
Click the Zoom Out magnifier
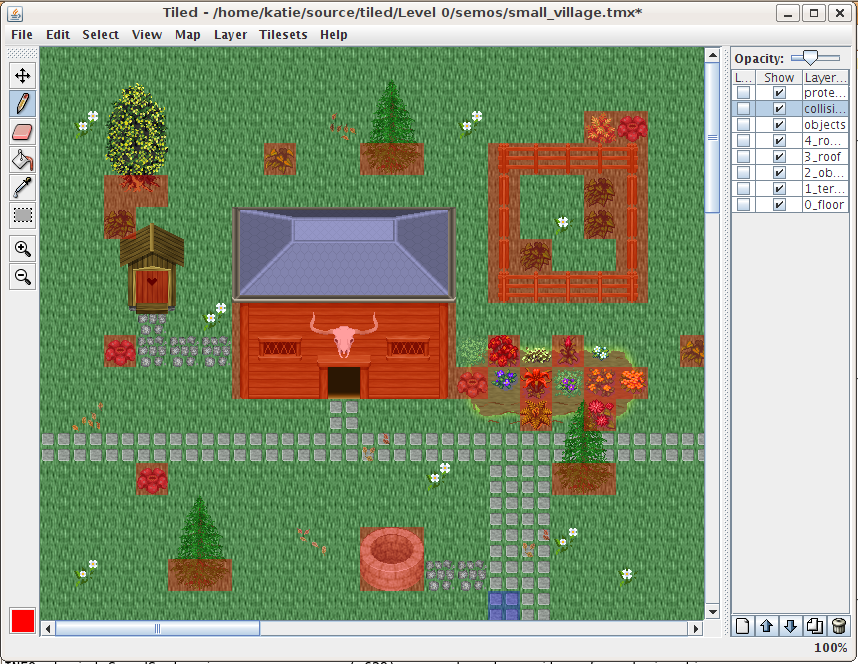[x=22, y=277]
